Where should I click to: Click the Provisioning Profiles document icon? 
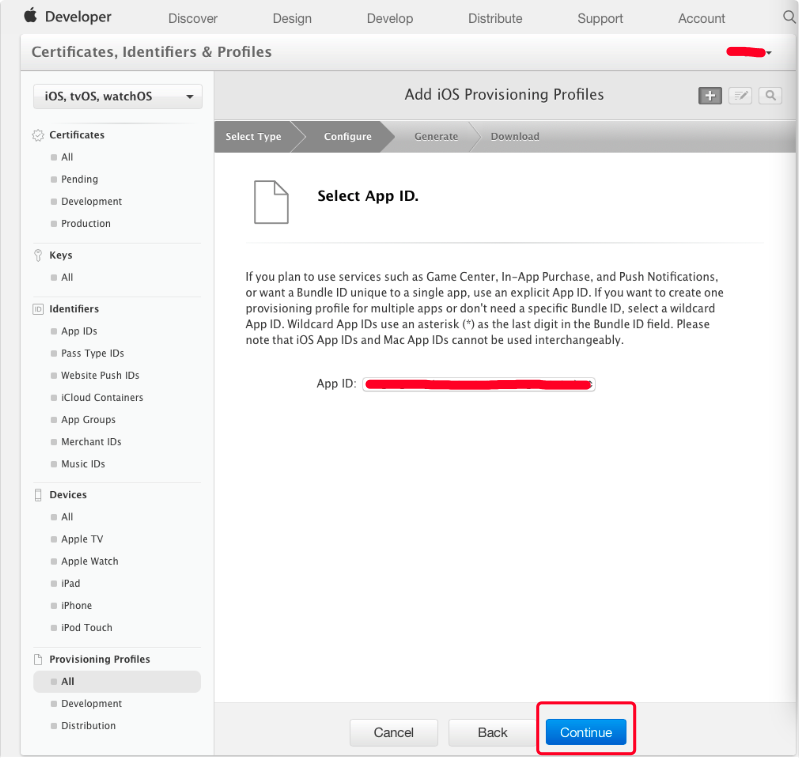[38, 660]
